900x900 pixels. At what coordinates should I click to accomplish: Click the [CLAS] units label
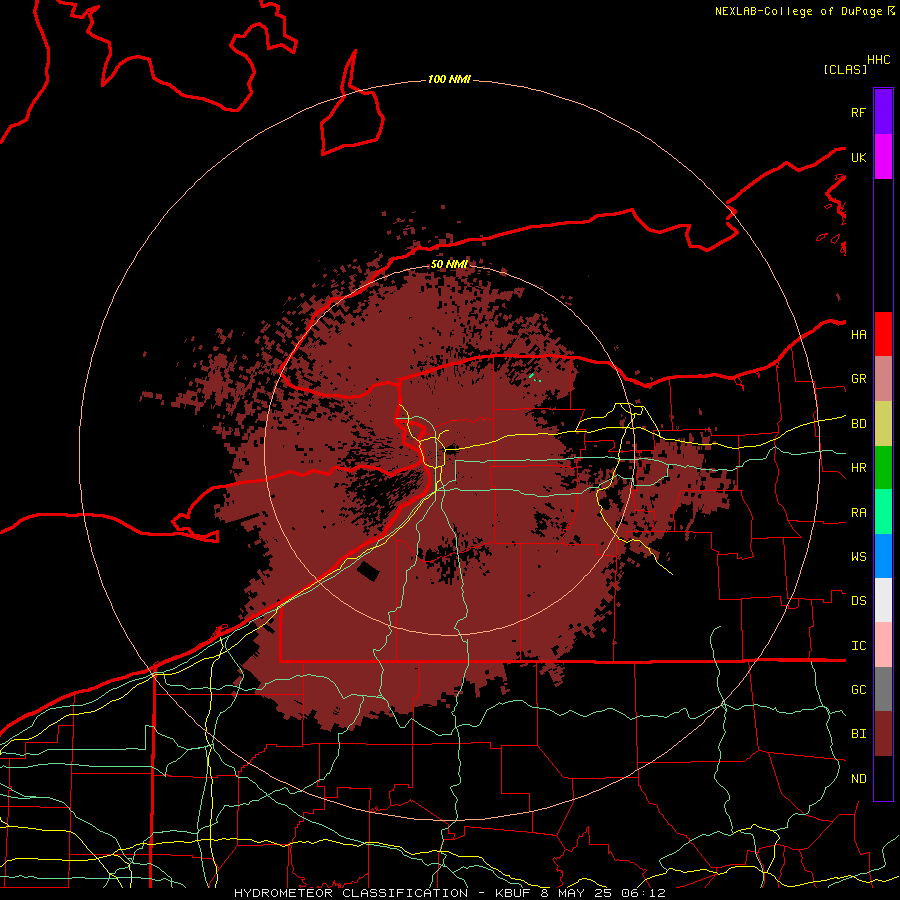coord(845,69)
